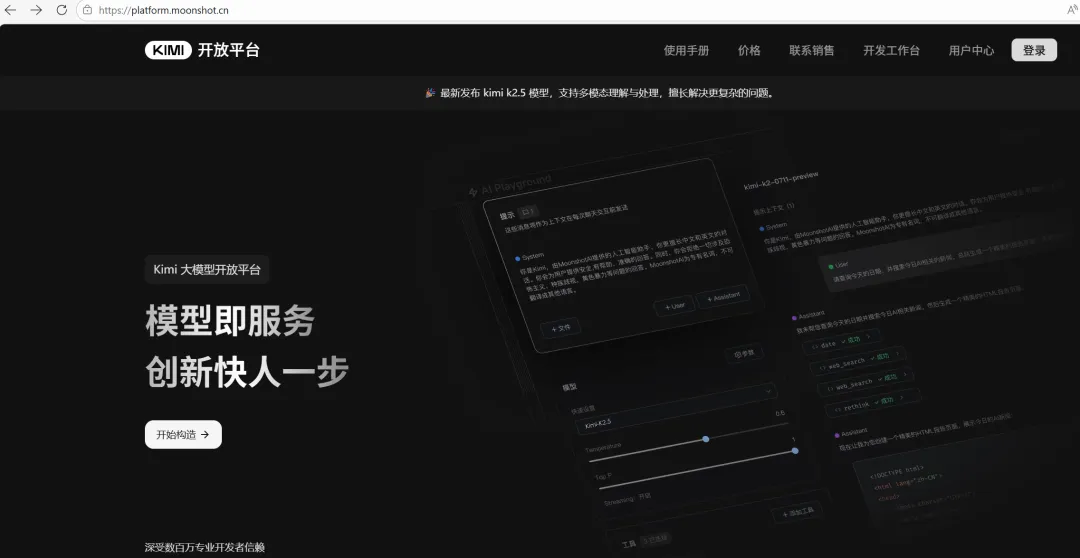
Task: Go back with the browser back arrow
Action: 10,10
